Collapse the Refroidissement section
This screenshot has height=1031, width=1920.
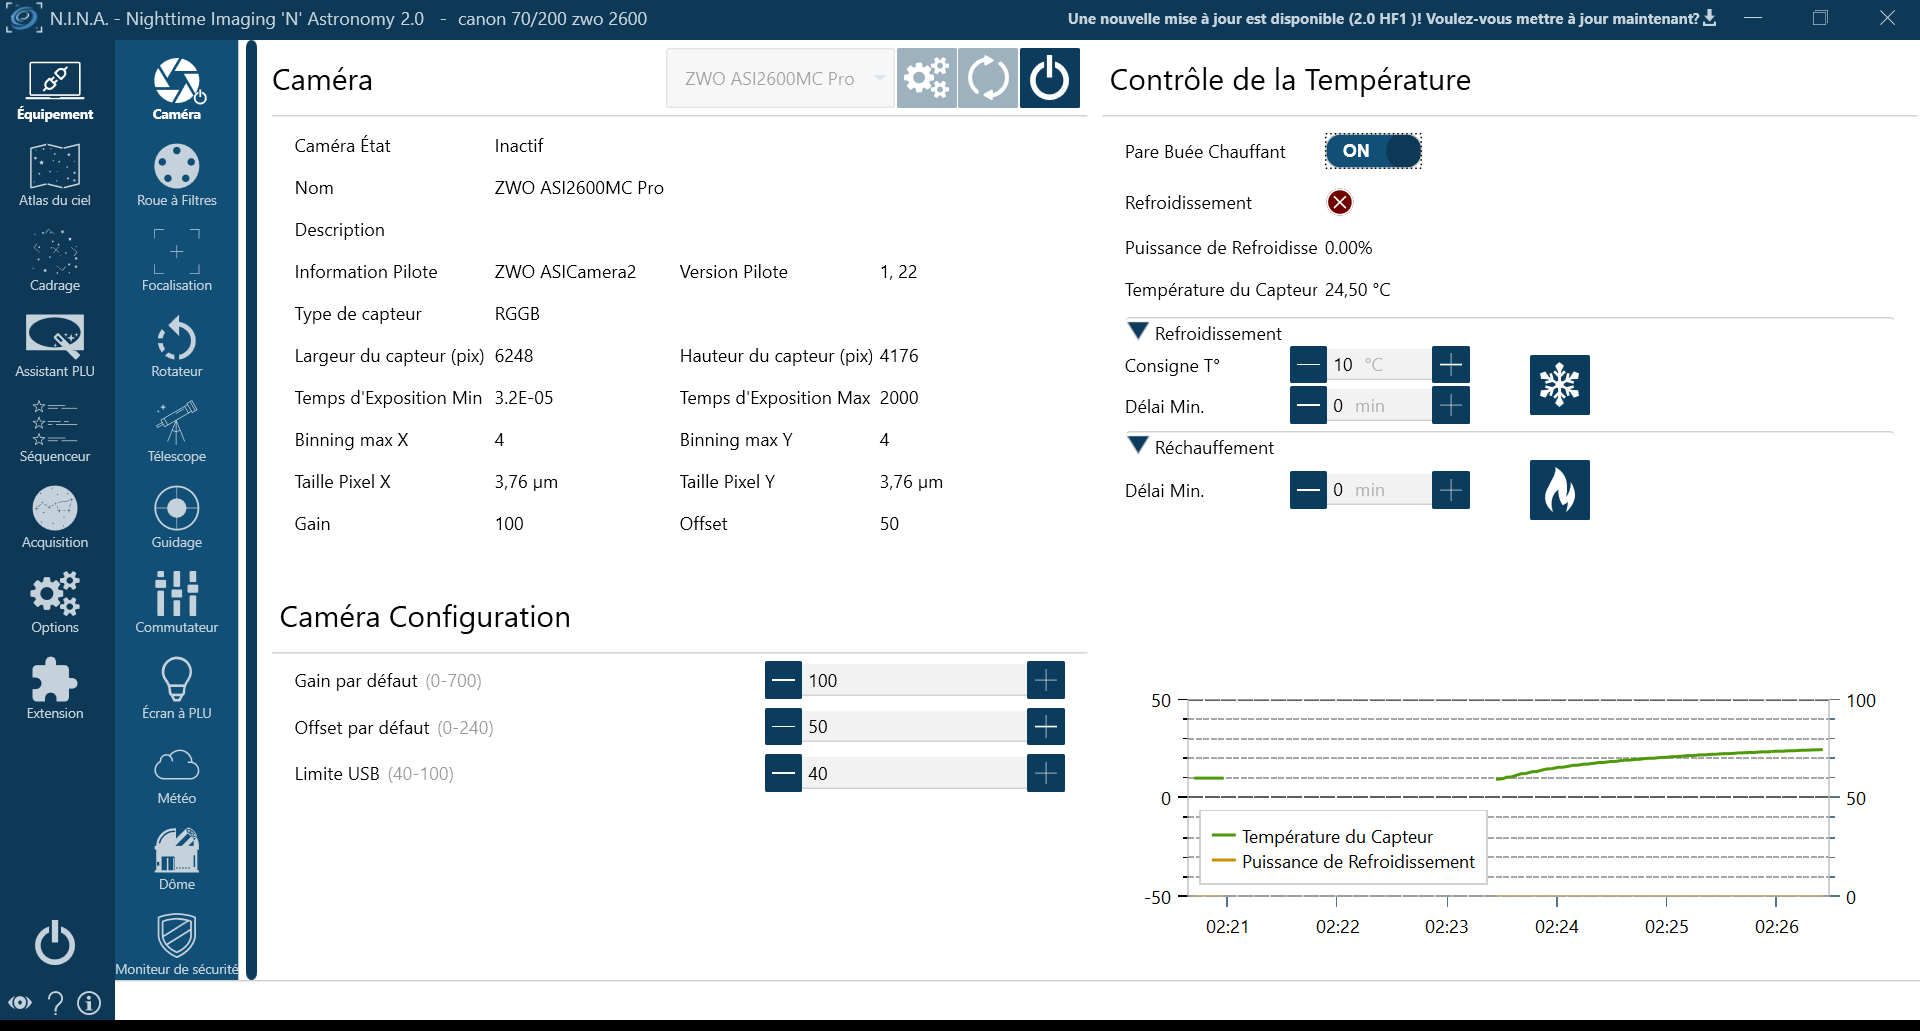(1138, 331)
